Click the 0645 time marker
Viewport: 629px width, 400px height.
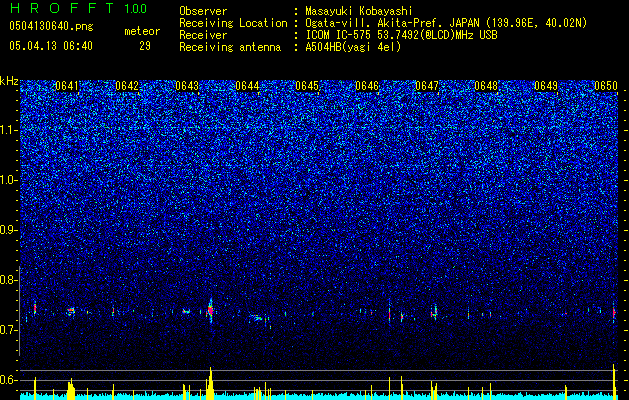click(307, 86)
